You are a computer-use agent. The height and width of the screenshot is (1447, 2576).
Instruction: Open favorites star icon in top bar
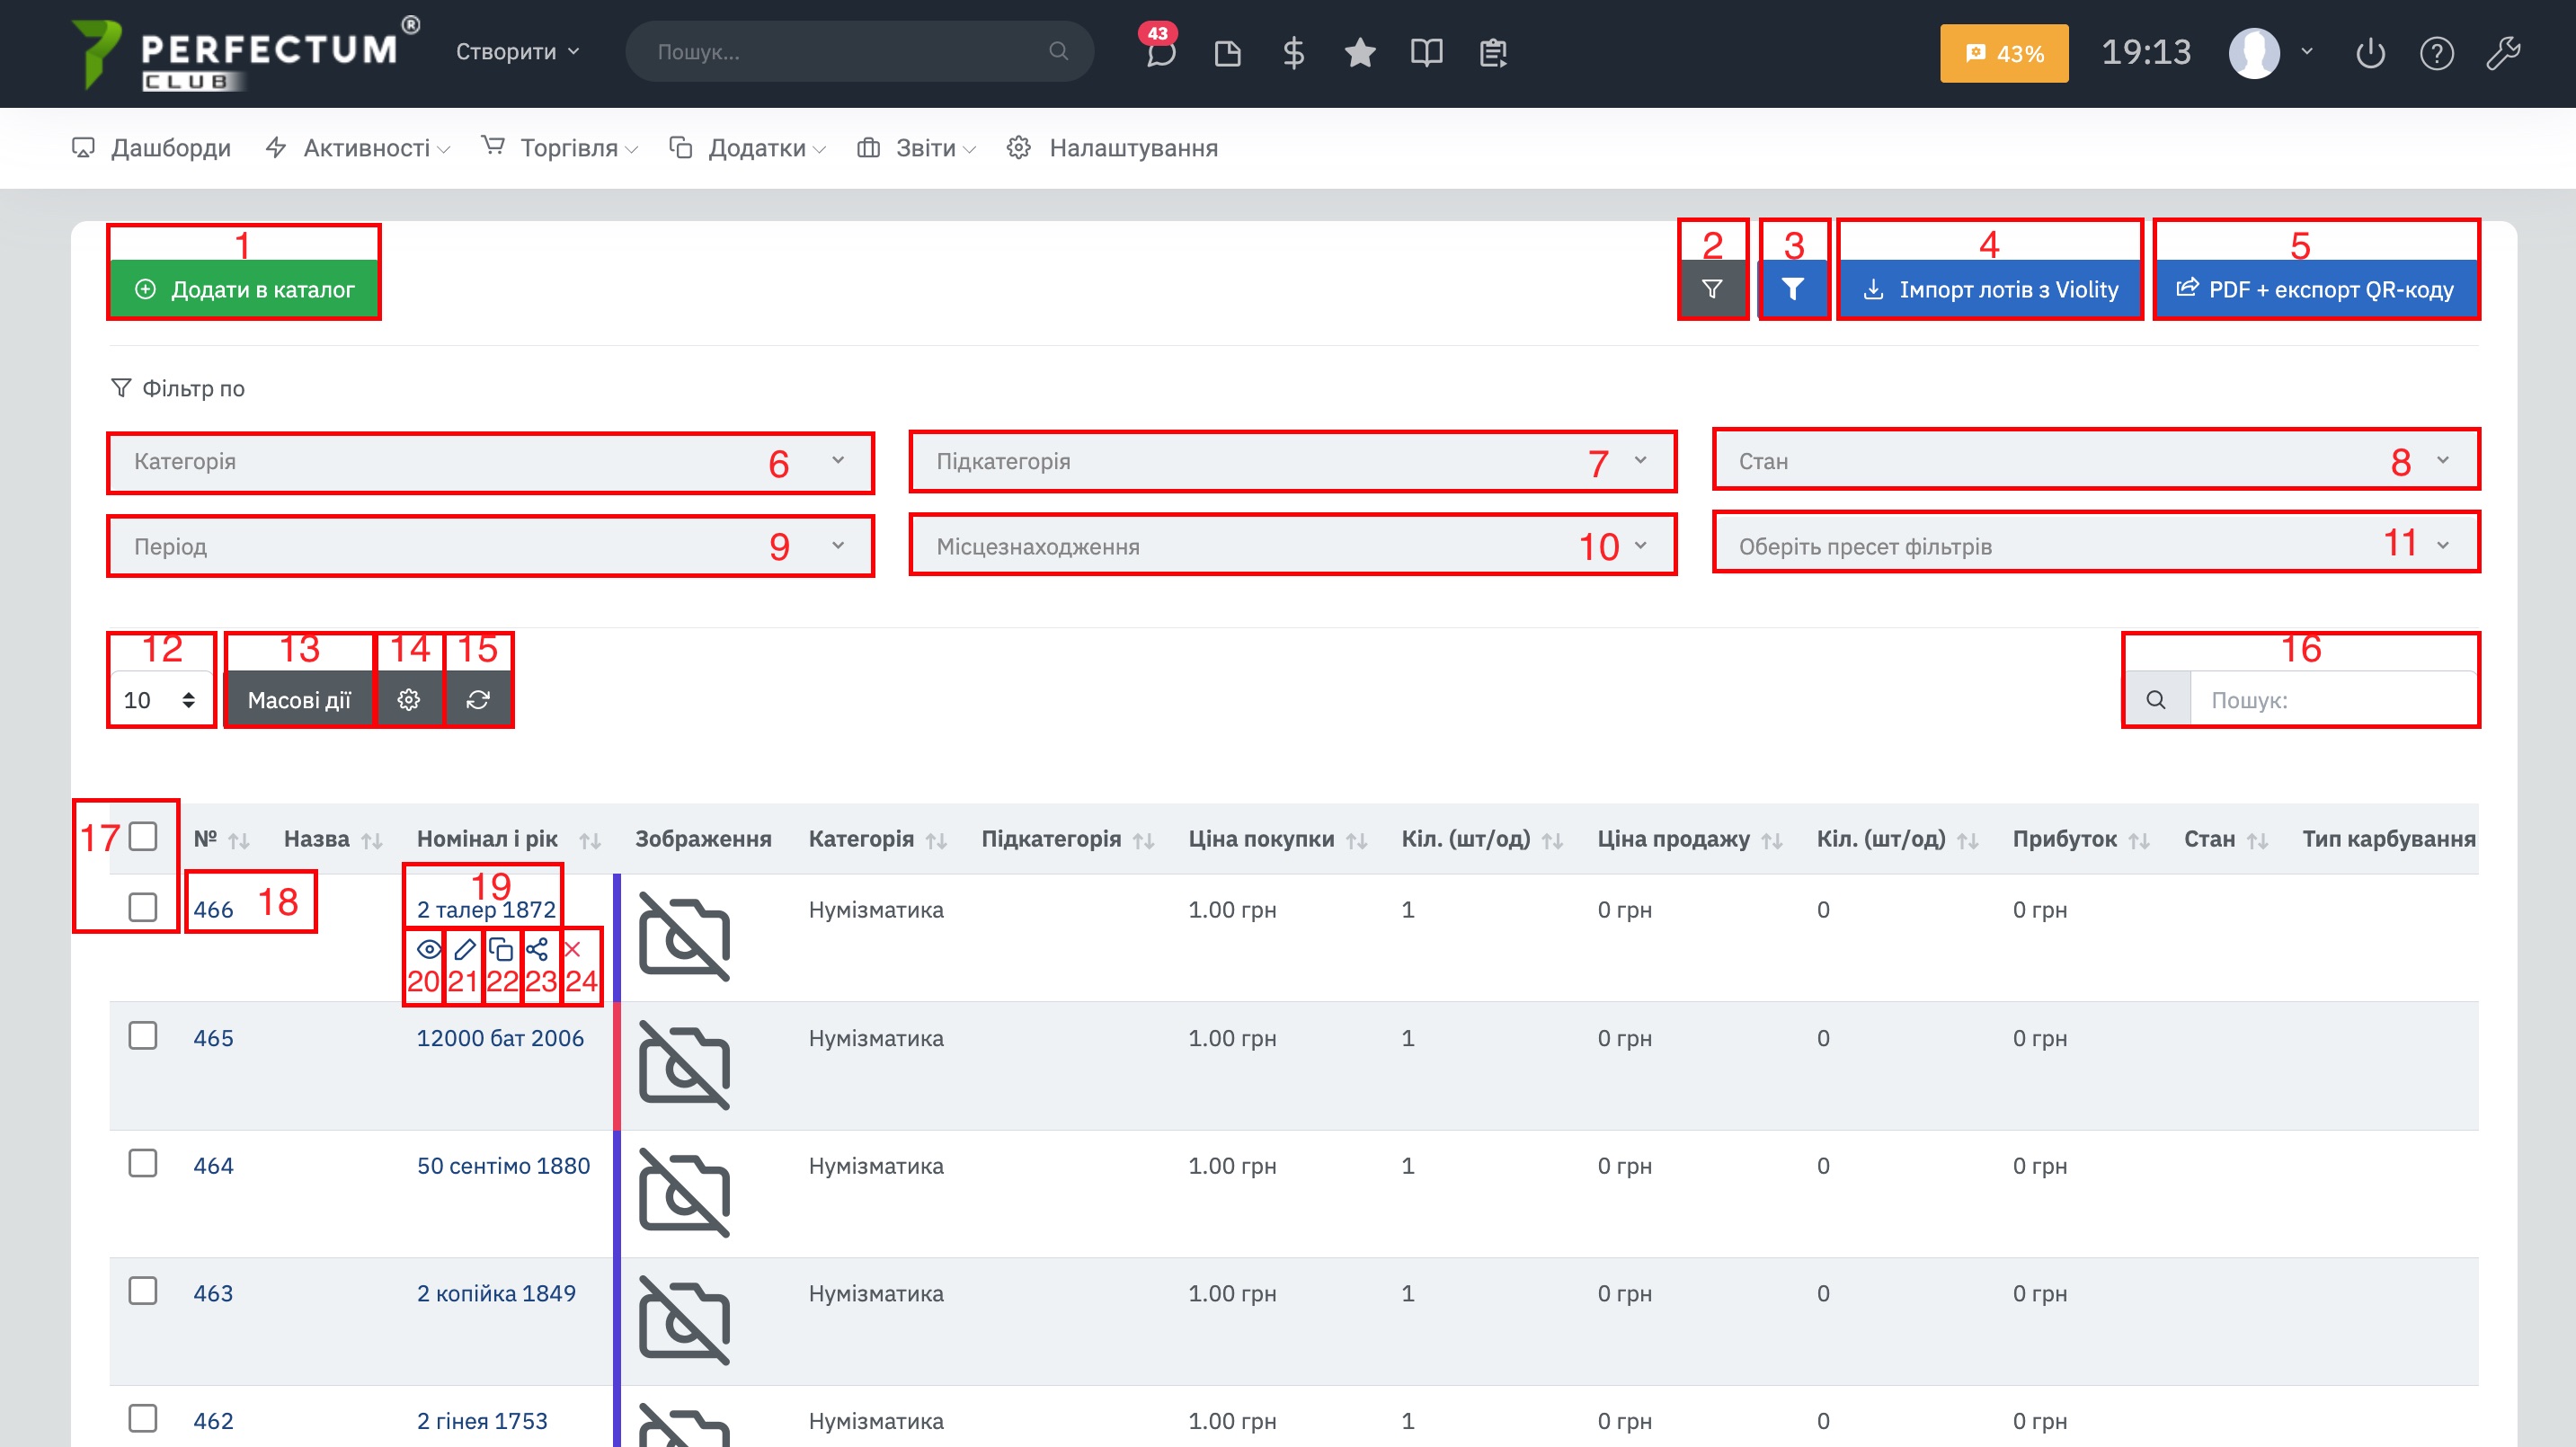[1360, 52]
